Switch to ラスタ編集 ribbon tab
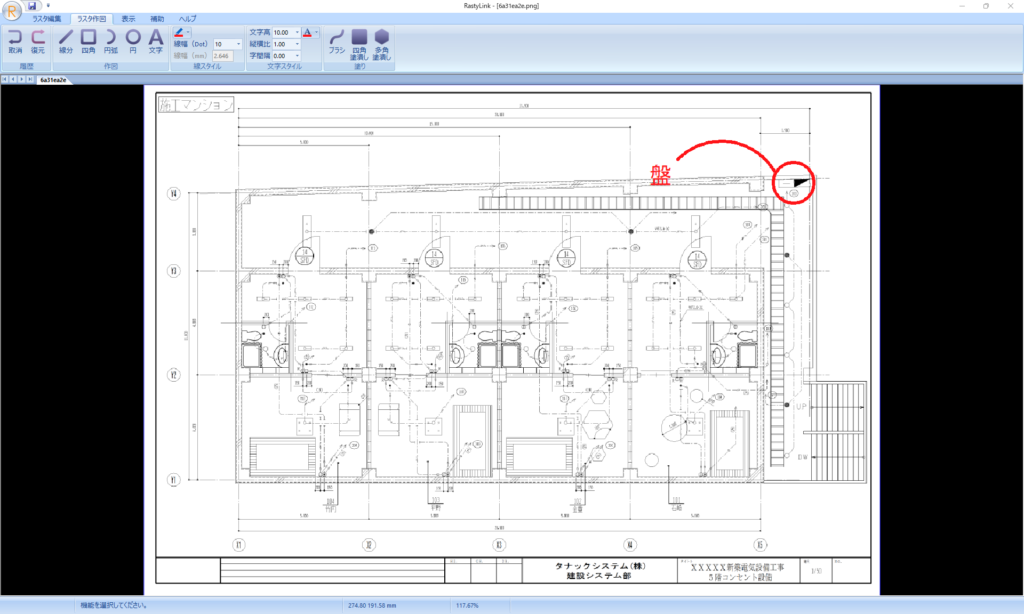 (x=47, y=19)
